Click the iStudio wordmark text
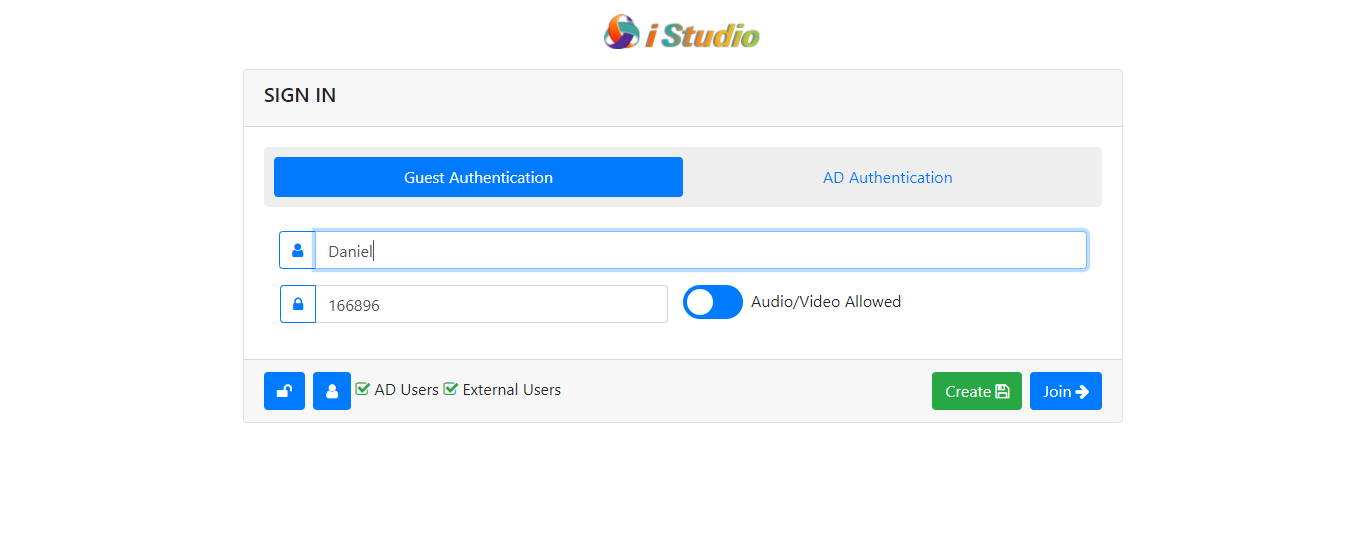The image size is (1366, 534). coord(703,36)
